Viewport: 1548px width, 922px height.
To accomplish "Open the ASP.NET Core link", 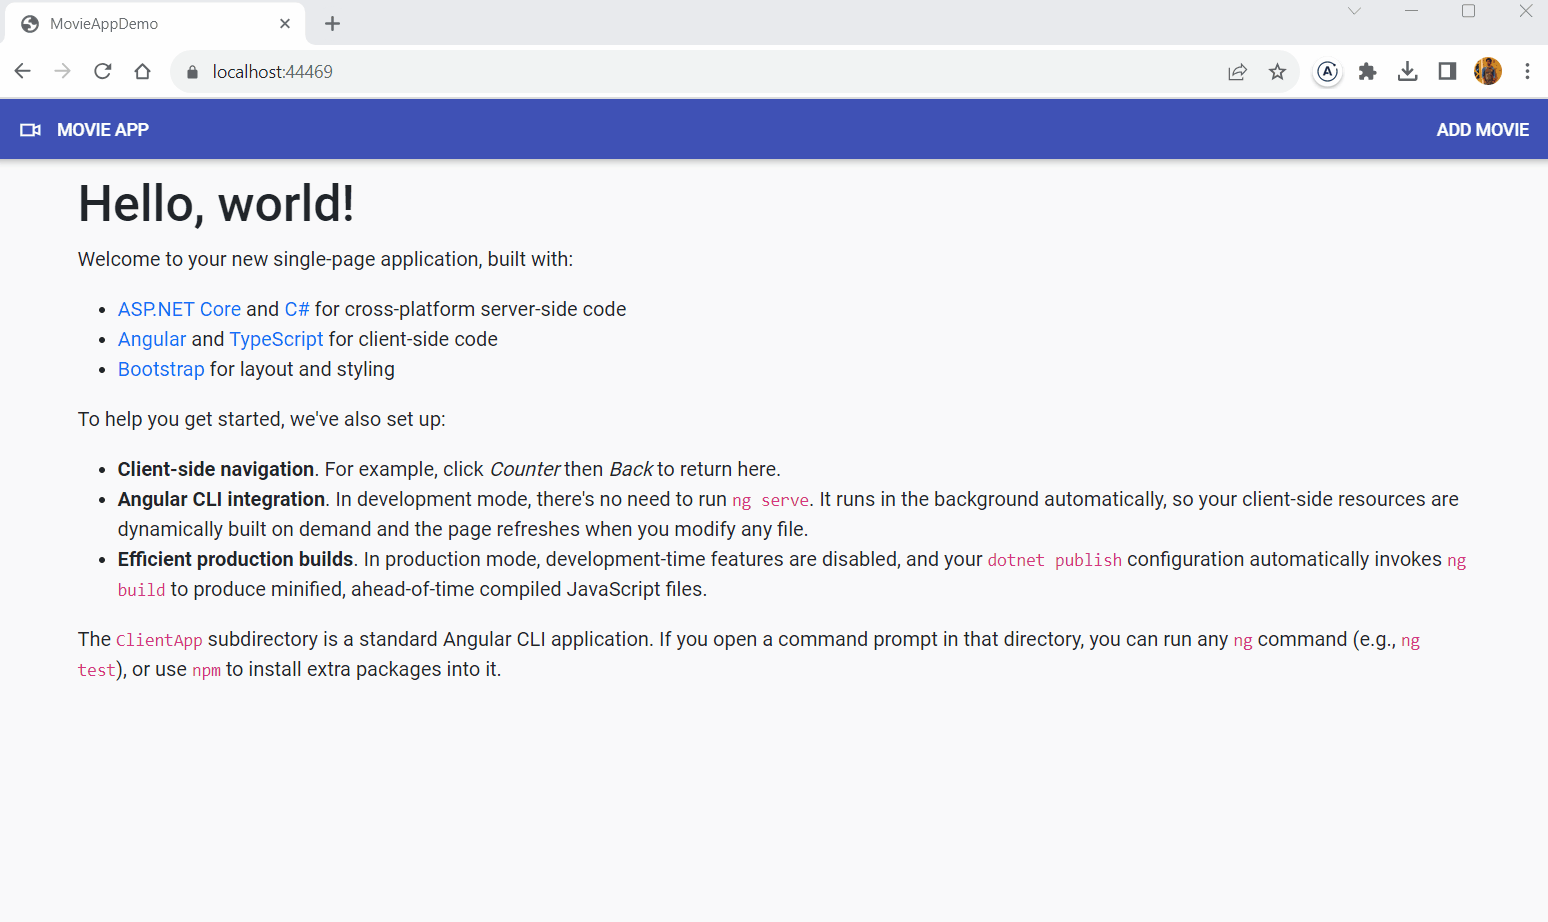I will pyautogui.click(x=179, y=309).
